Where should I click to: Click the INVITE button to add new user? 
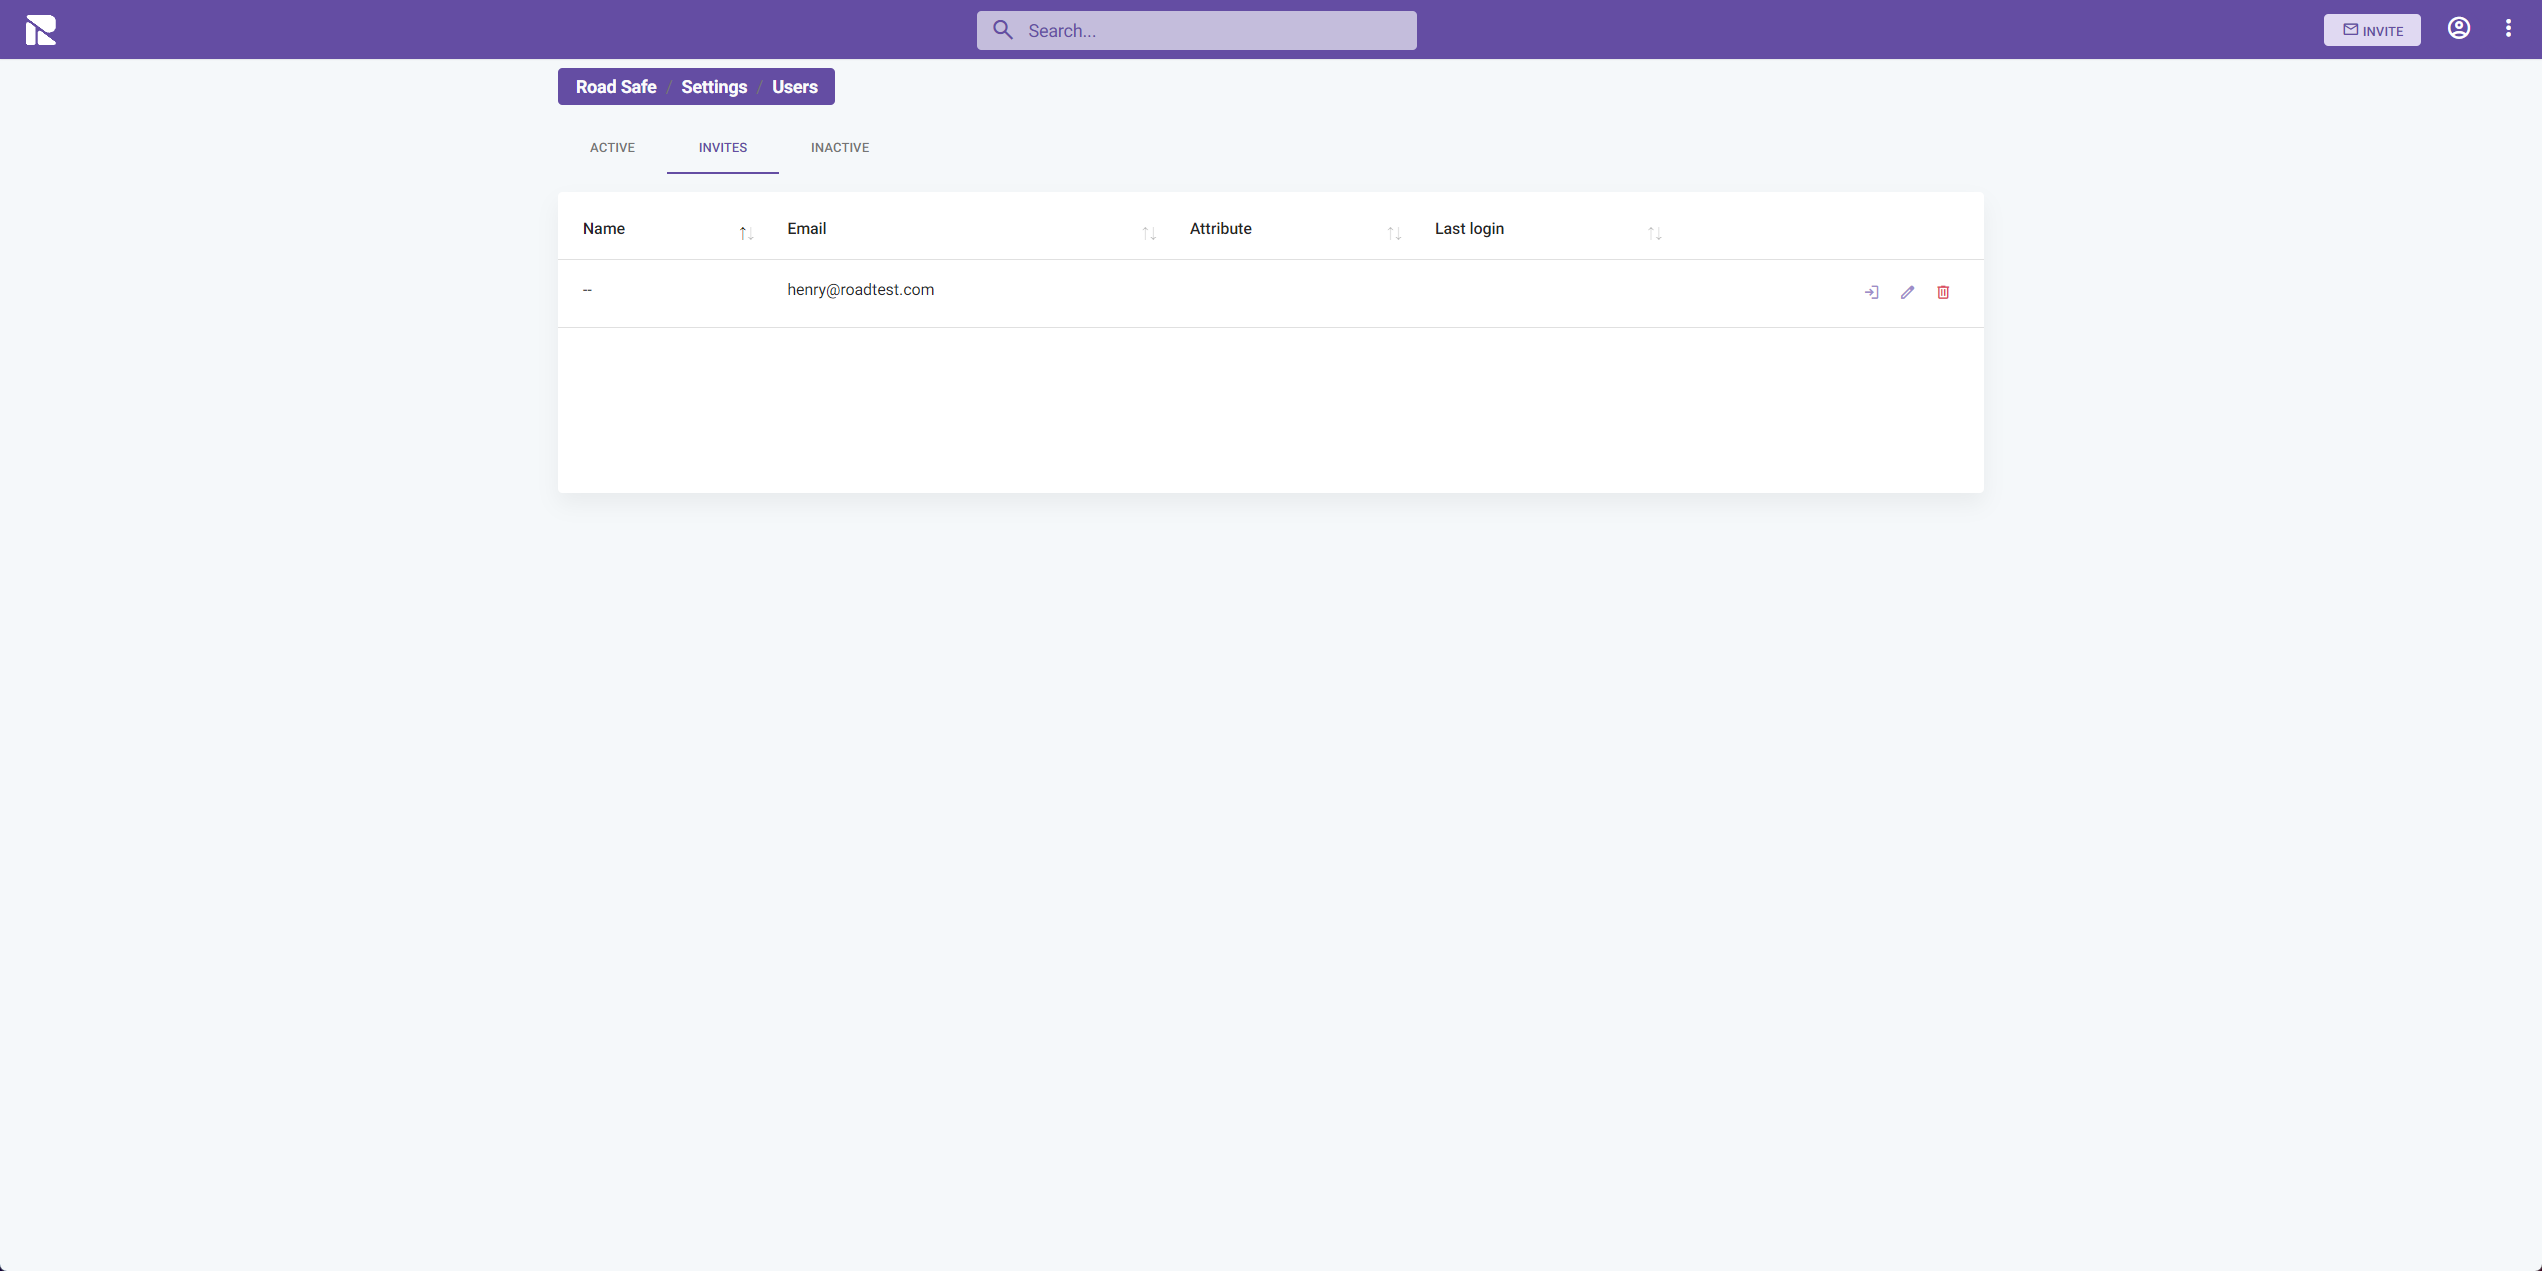[2372, 29]
